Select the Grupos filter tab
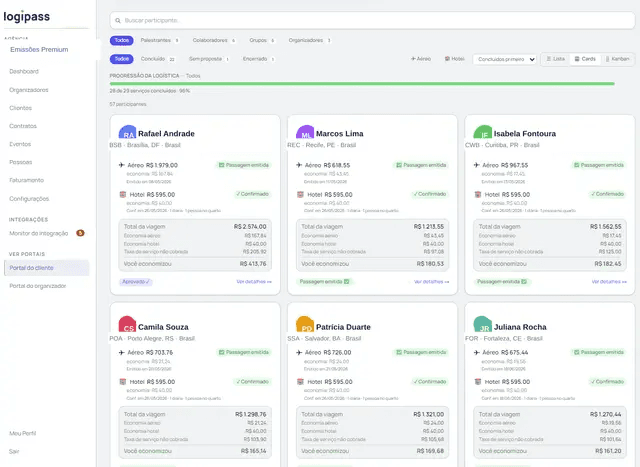 pyautogui.click(x=262, y=40)
